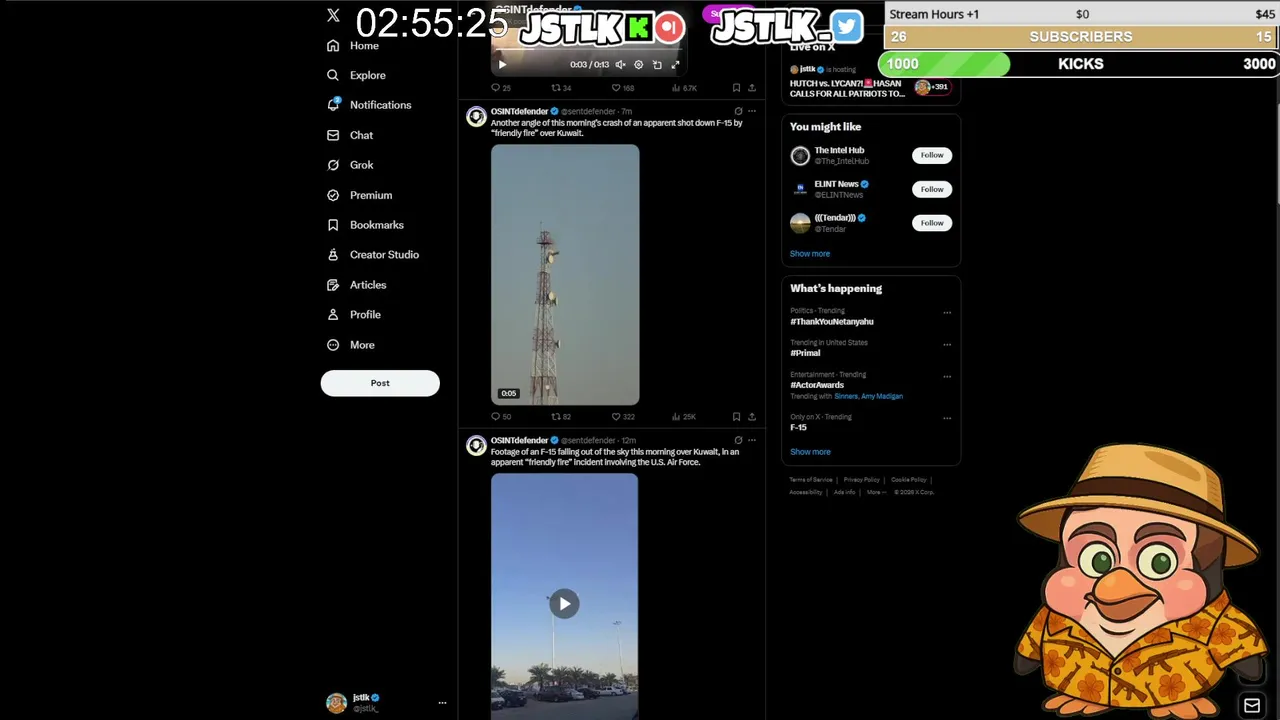The width and height of the screenshot is (1280, 720).
Task: Seek on the top video progress bar
Action: pyautogui.click(x=589, y=50)
